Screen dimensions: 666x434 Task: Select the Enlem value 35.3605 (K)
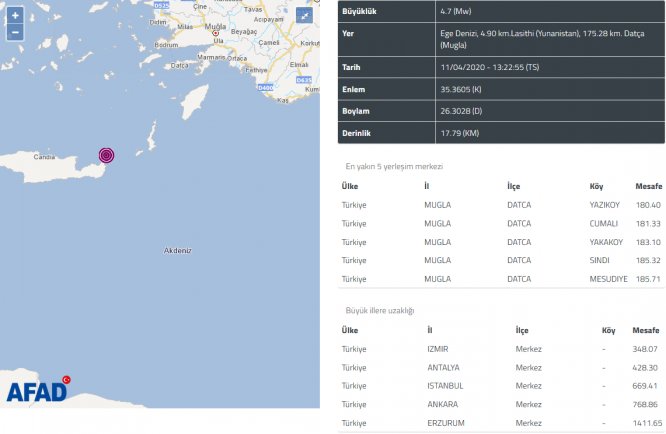pyautogui.click(x=461, y=89)
